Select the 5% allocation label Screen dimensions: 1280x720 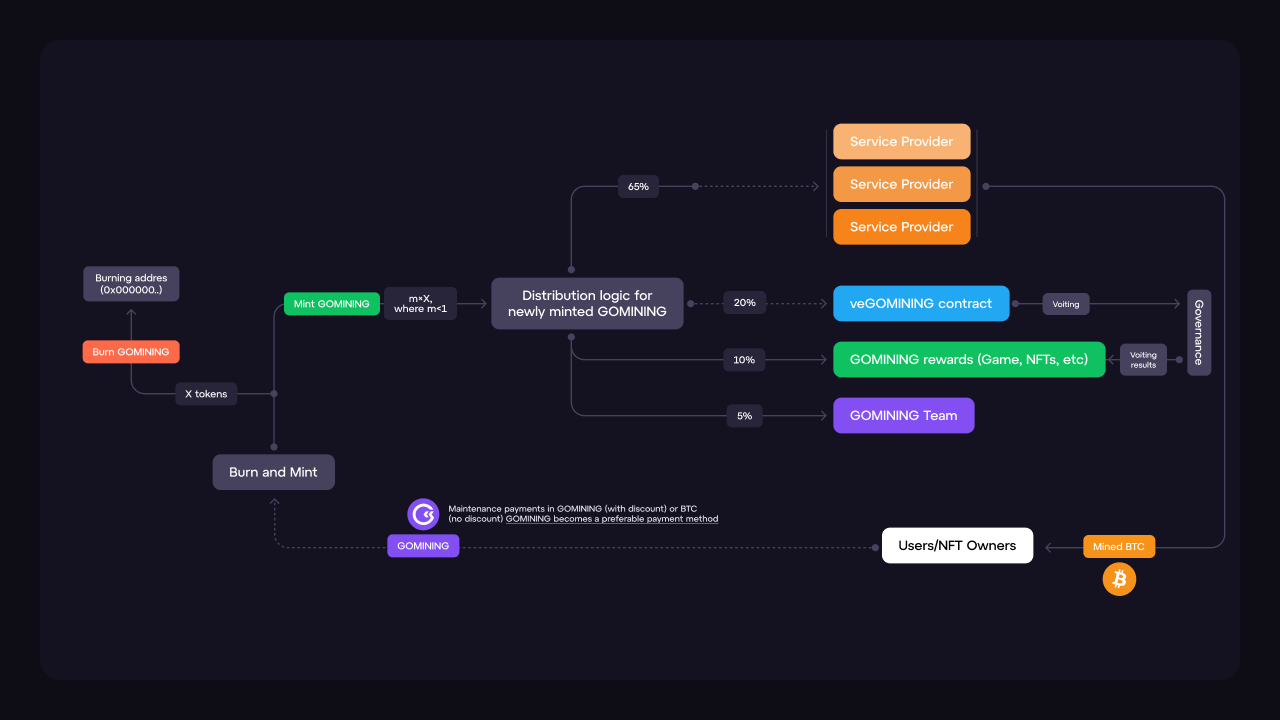tap(744, 415)
